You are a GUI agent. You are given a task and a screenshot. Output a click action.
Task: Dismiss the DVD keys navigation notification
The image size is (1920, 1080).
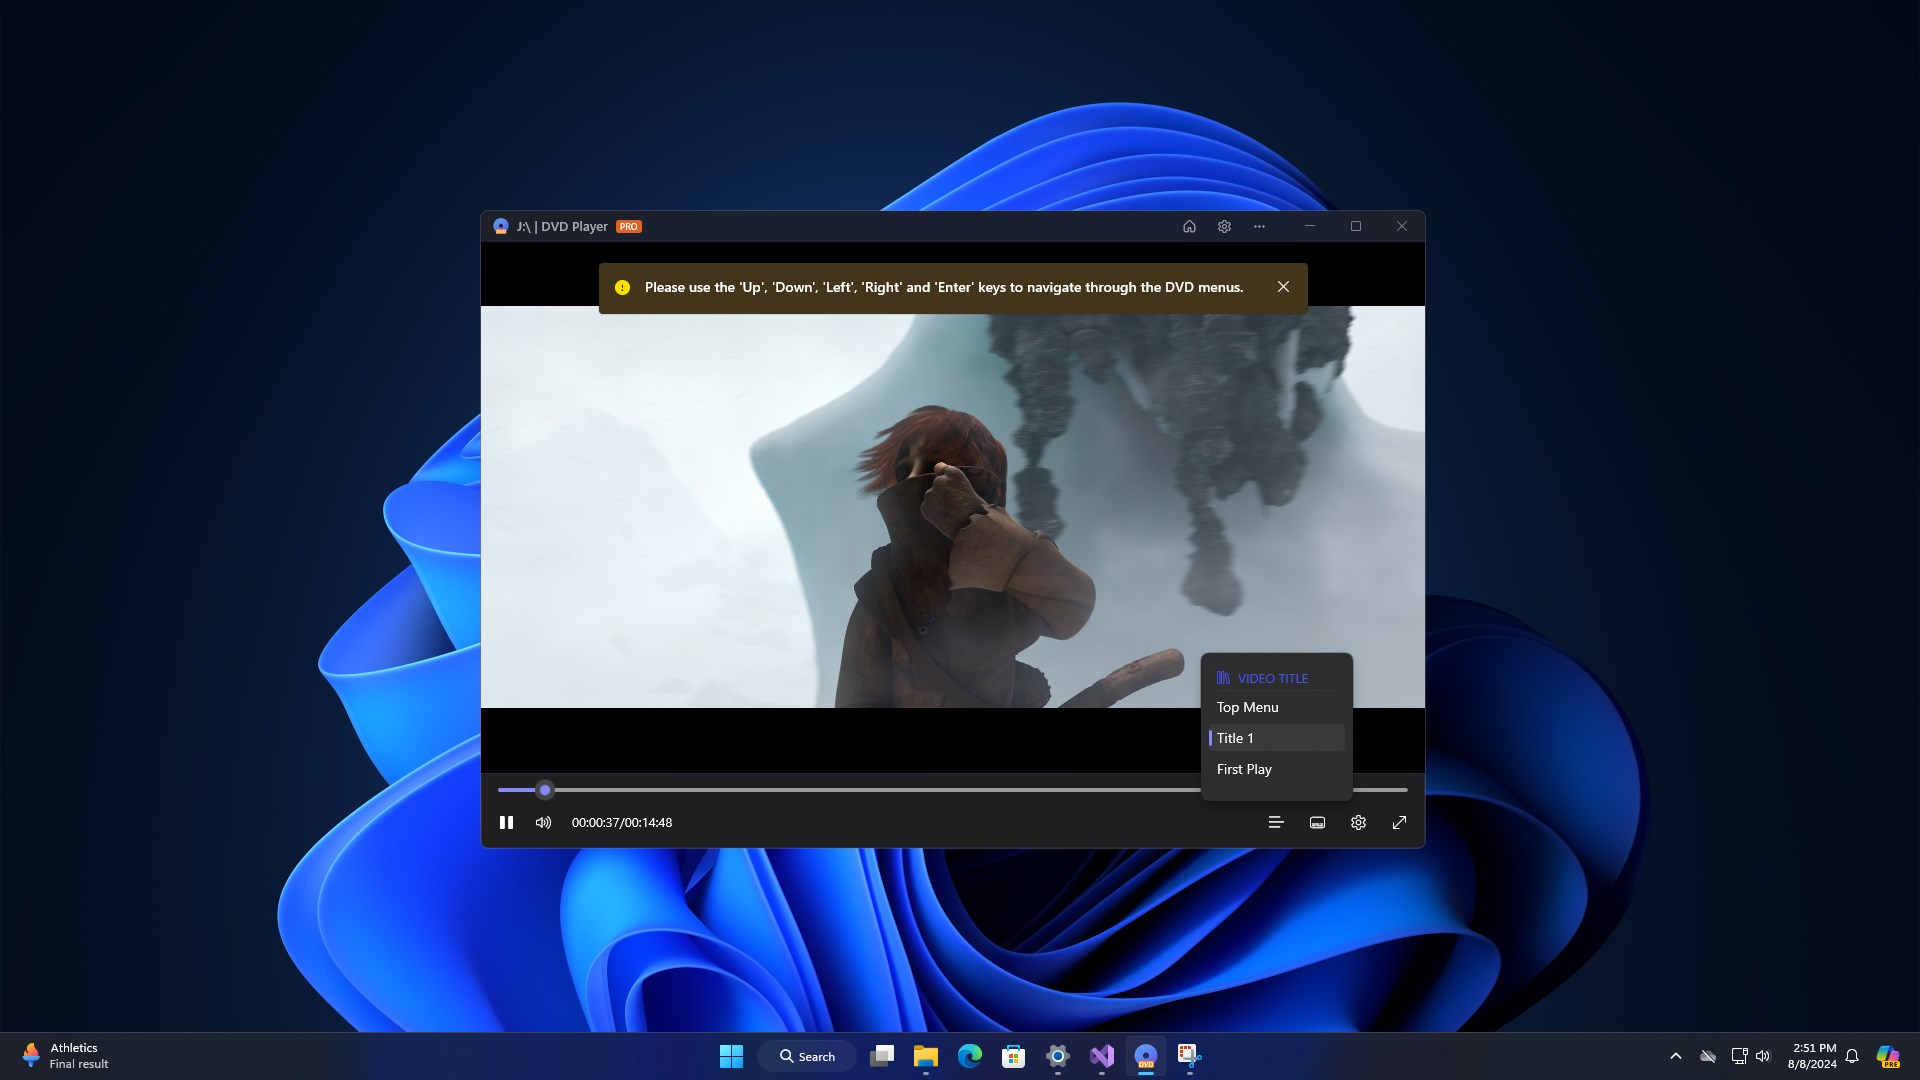(1284, 287)
